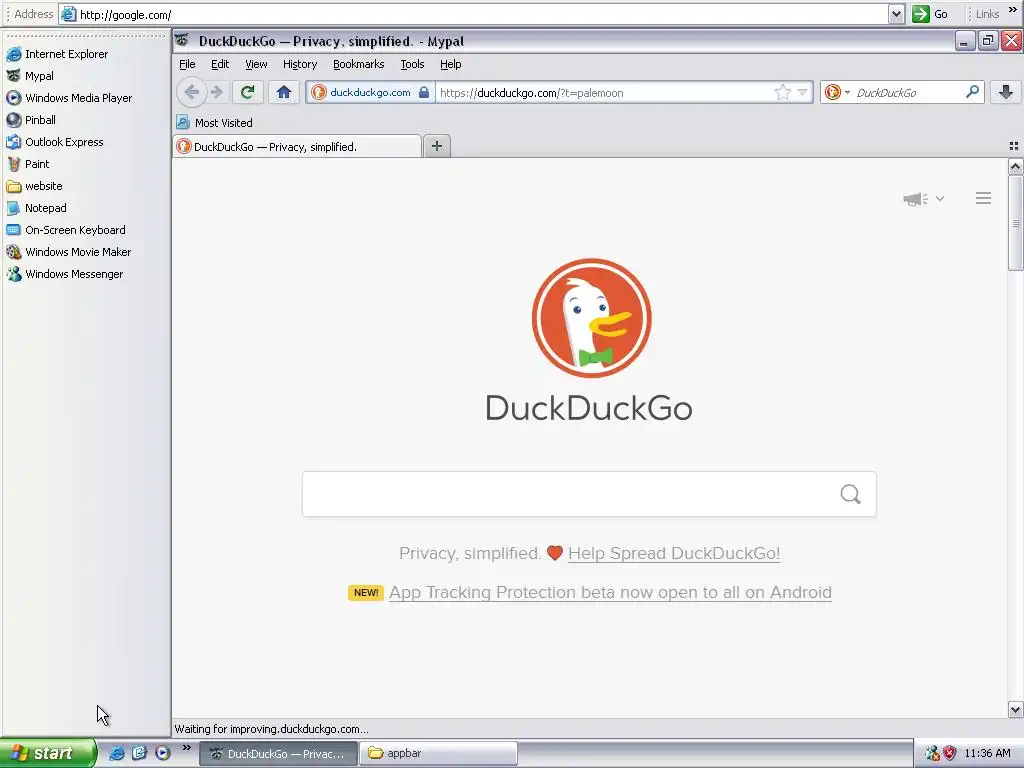Image resolution: width=1024 pixels, height=768 pixels.
Task: Open the Help menu
Action: click(x=451, y=64)
